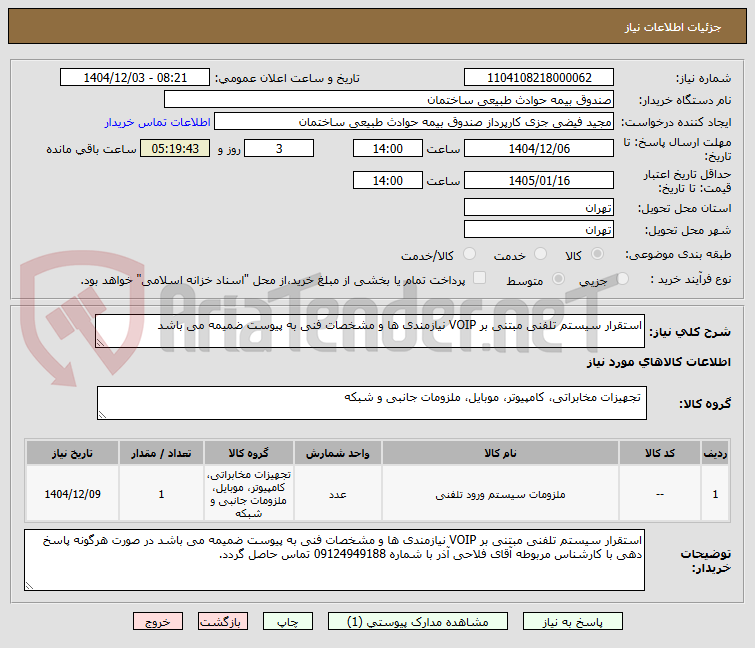The image size is (755, 648).
Task: Click the unit cell عدد
Action: (338, 494)
